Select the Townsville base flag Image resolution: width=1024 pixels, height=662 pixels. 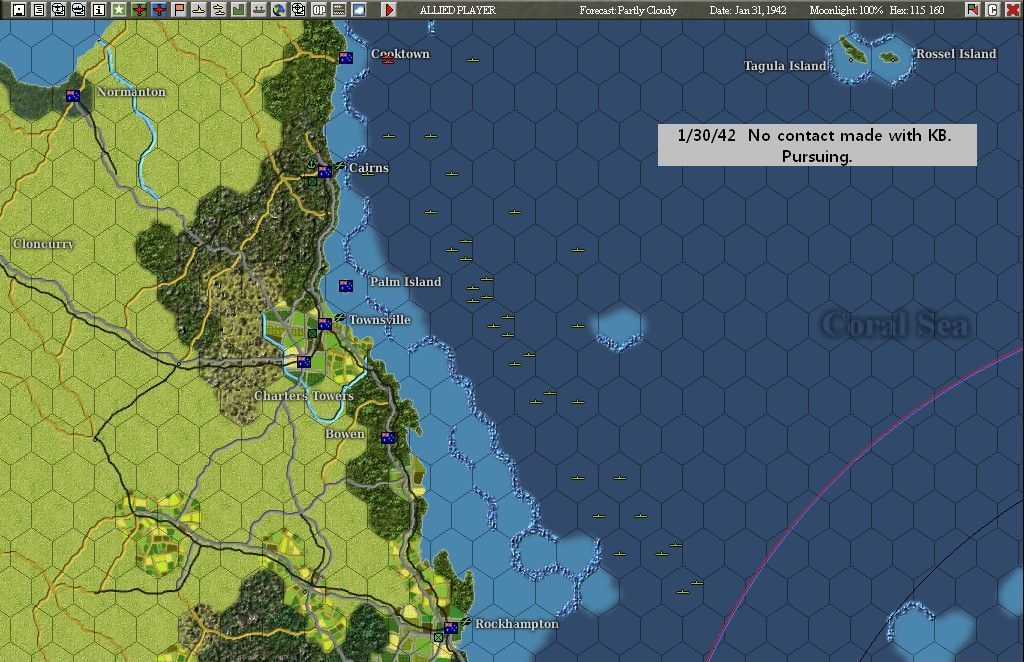pos(325,324)
